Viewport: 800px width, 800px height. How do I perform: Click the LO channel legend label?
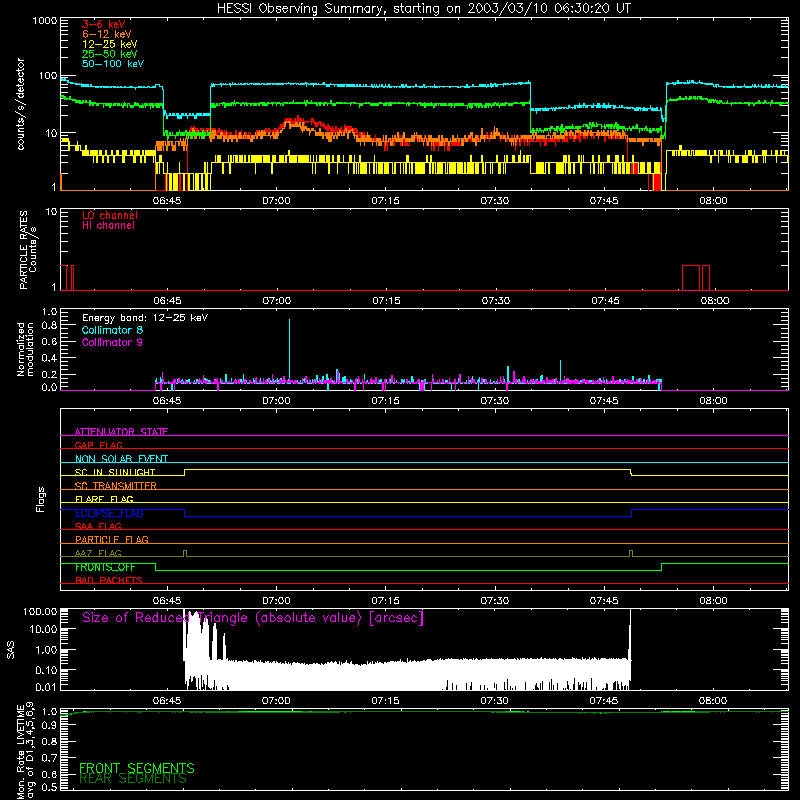(x=110, y=215)
